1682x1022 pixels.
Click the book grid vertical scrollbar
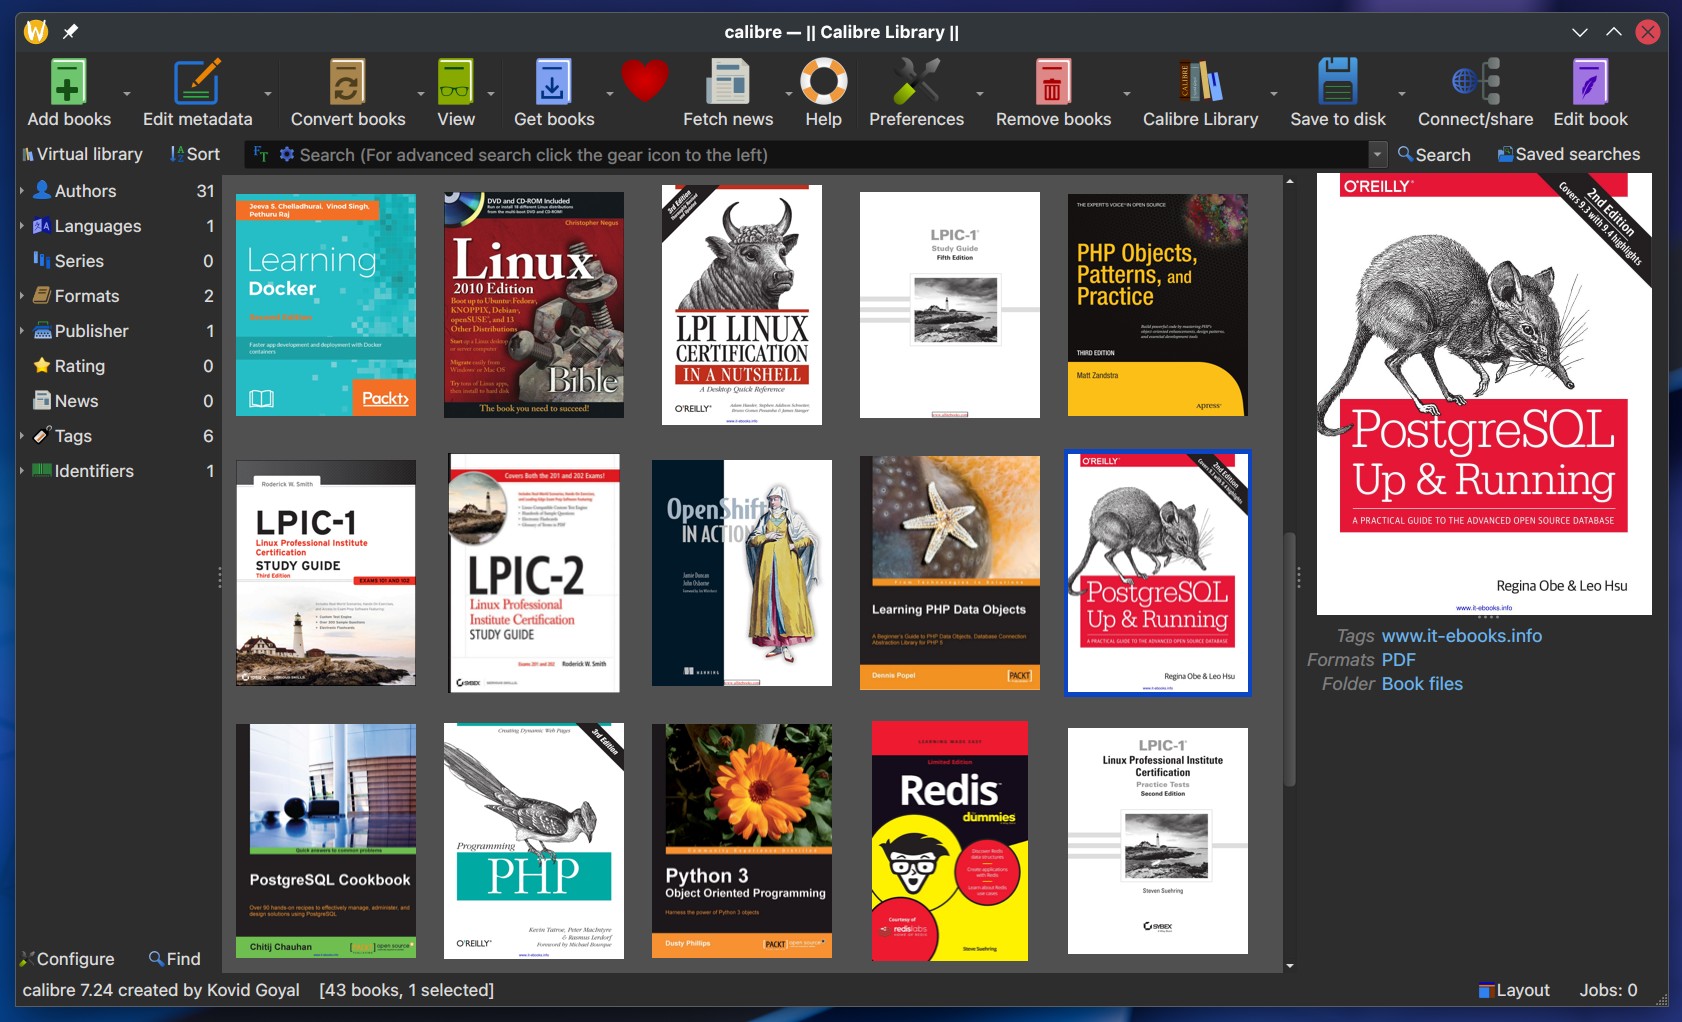[1290, 660]
